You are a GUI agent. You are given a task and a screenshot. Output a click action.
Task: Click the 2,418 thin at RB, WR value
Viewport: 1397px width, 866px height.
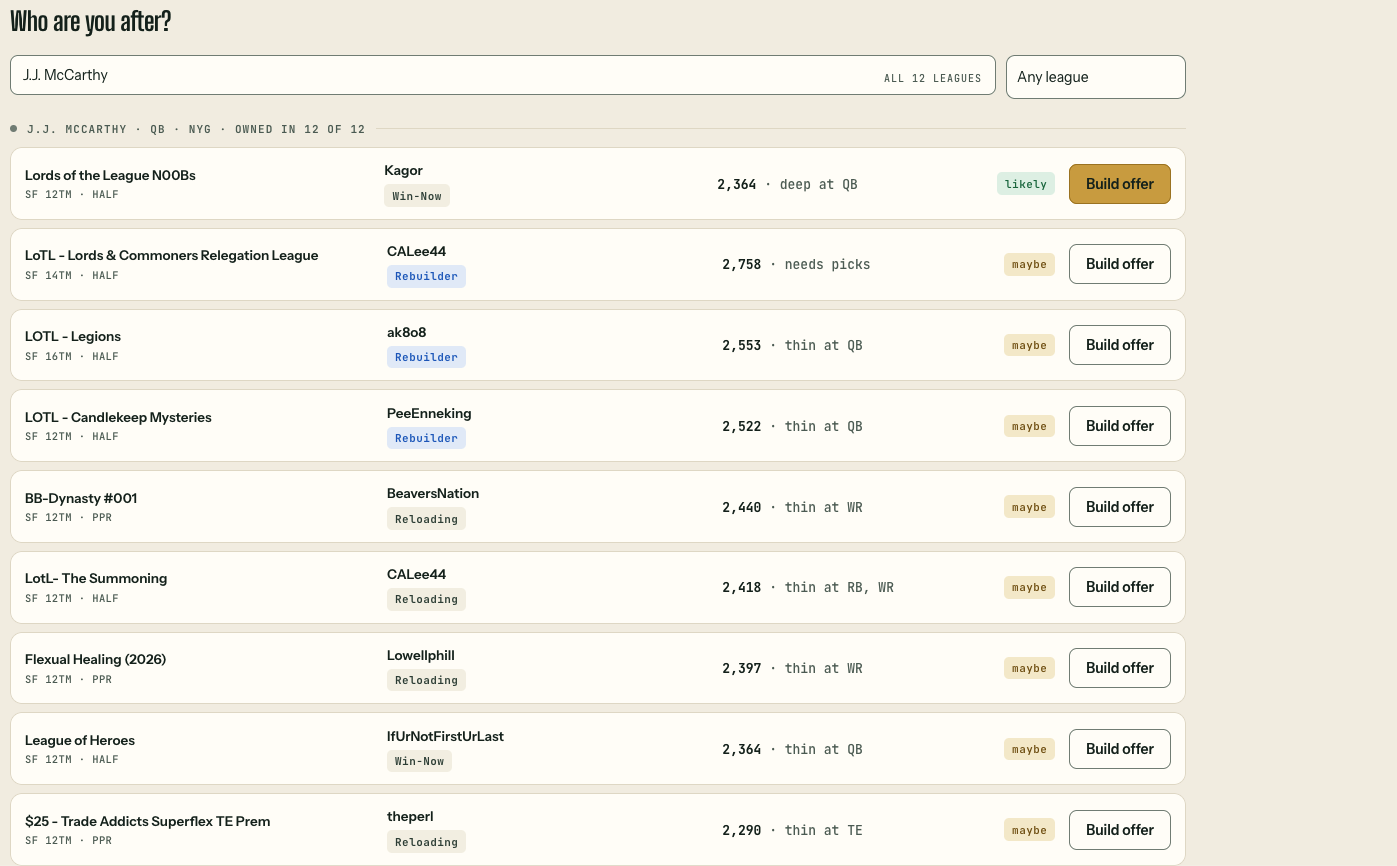pyautogui.click(x=808, y=587)
